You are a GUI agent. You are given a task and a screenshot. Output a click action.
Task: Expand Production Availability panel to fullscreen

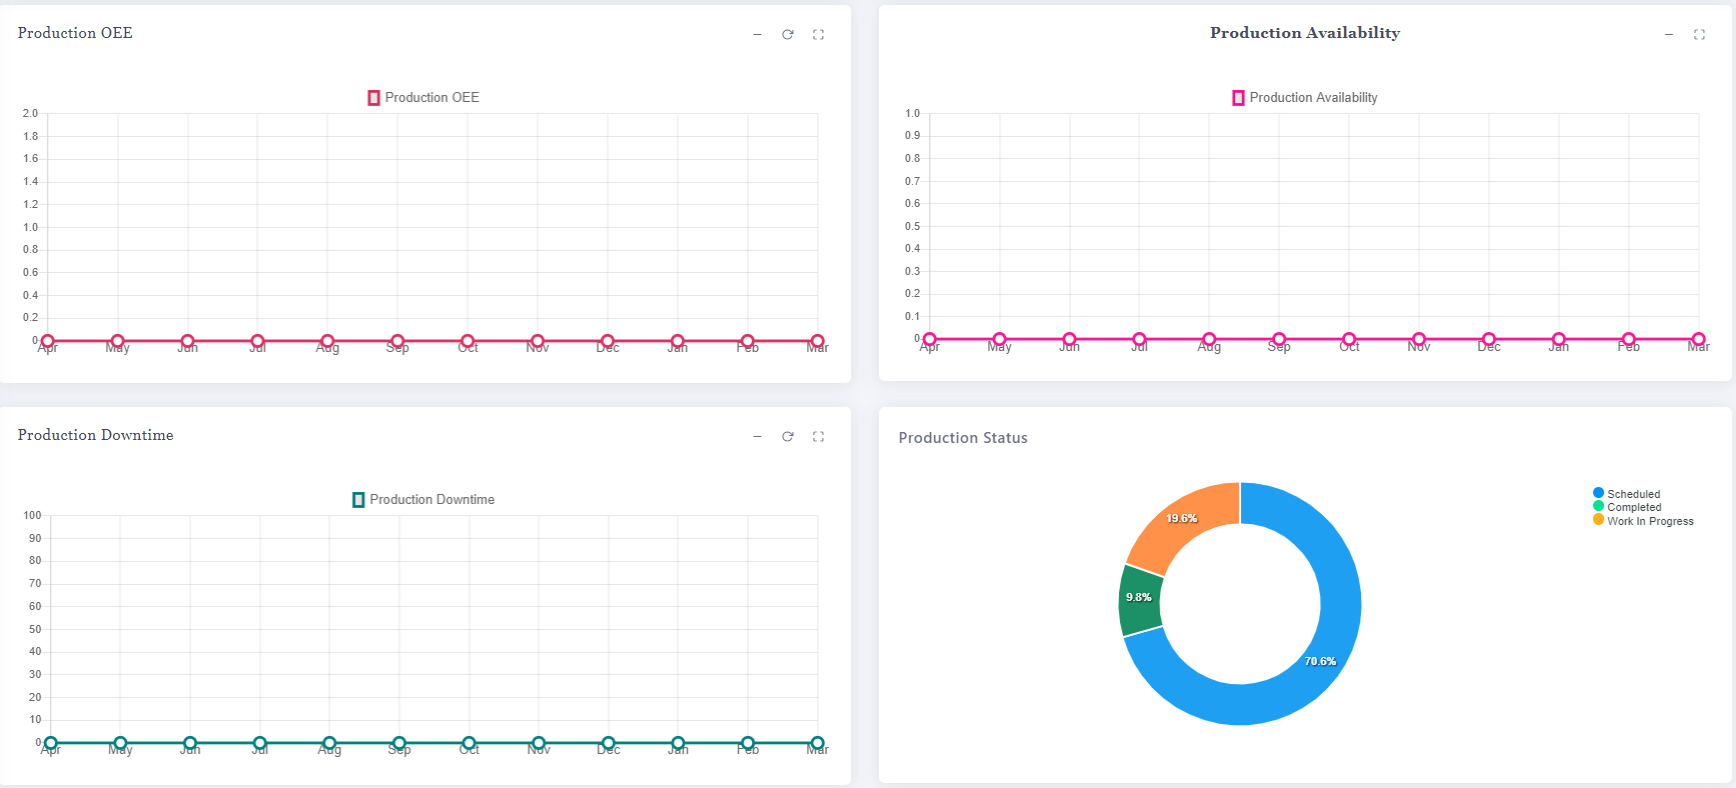1699,35
